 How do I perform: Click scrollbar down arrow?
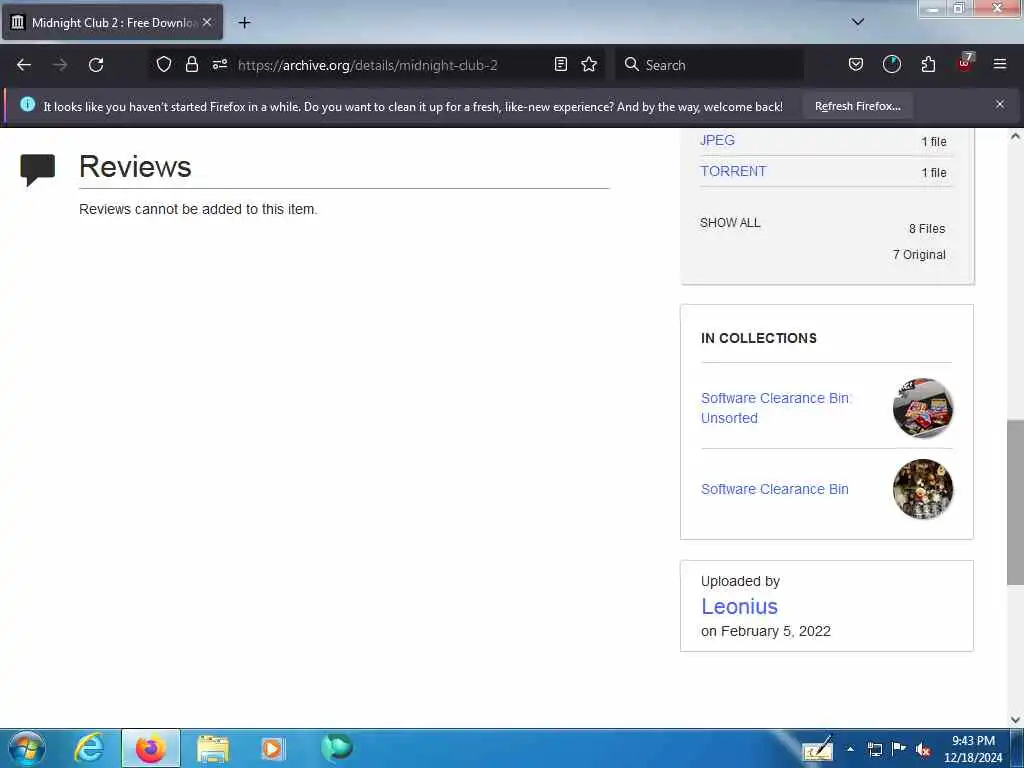point(1015,720)
